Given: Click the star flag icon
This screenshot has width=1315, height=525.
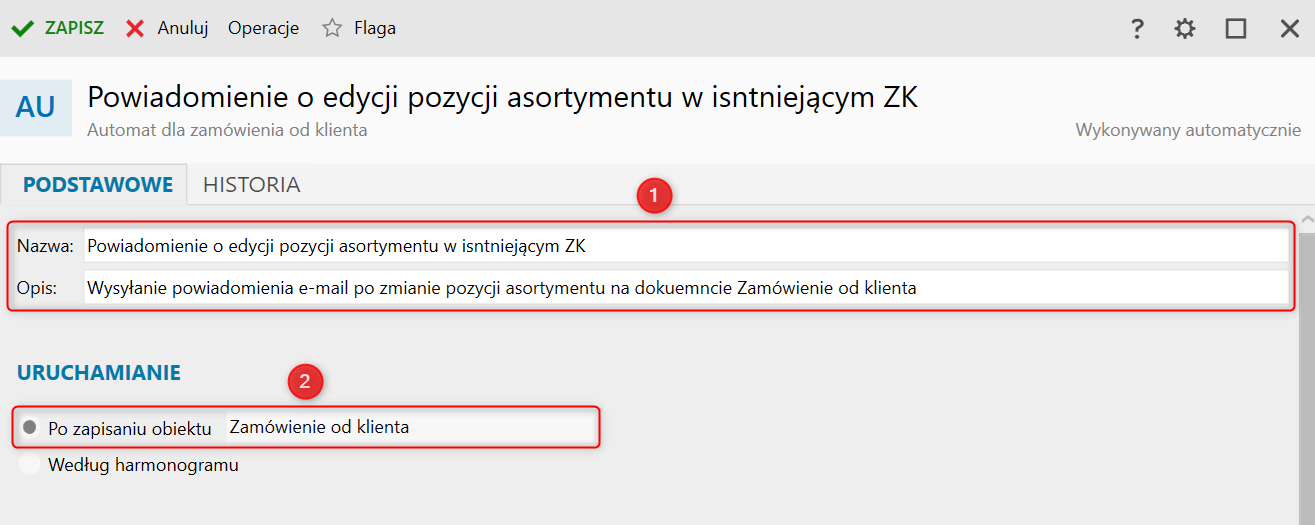Looking at the screenshot, I should pos(332,28).
